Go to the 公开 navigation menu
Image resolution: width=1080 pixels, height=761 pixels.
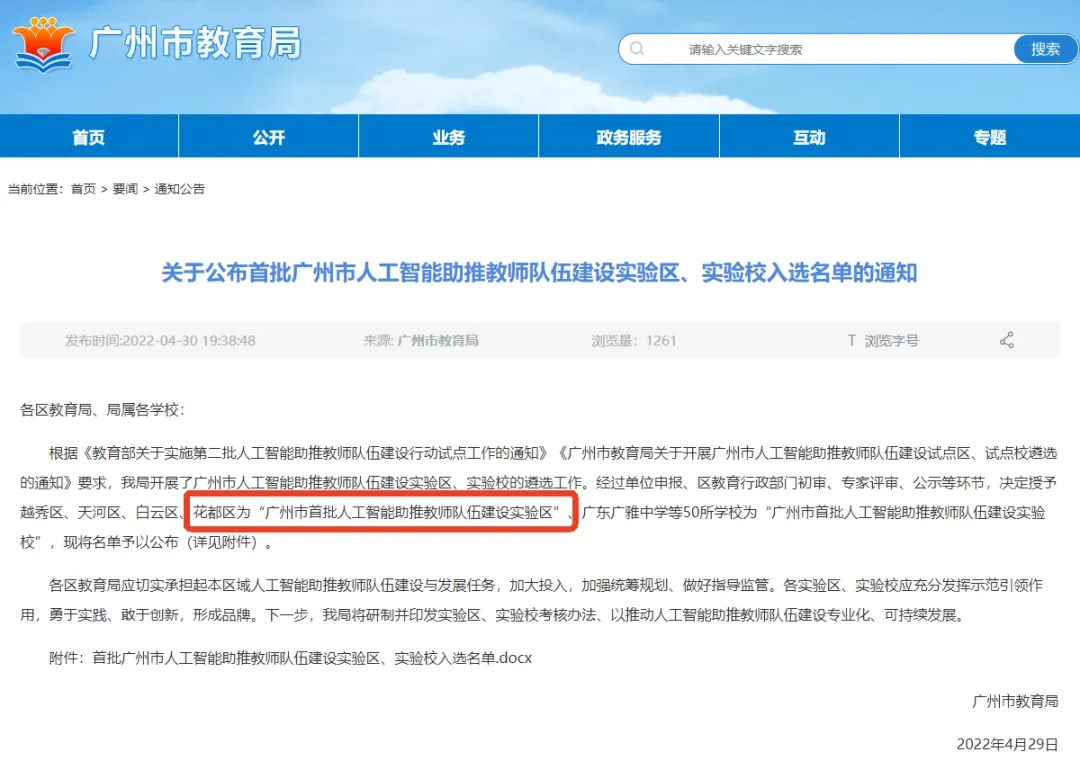(268, 137)
